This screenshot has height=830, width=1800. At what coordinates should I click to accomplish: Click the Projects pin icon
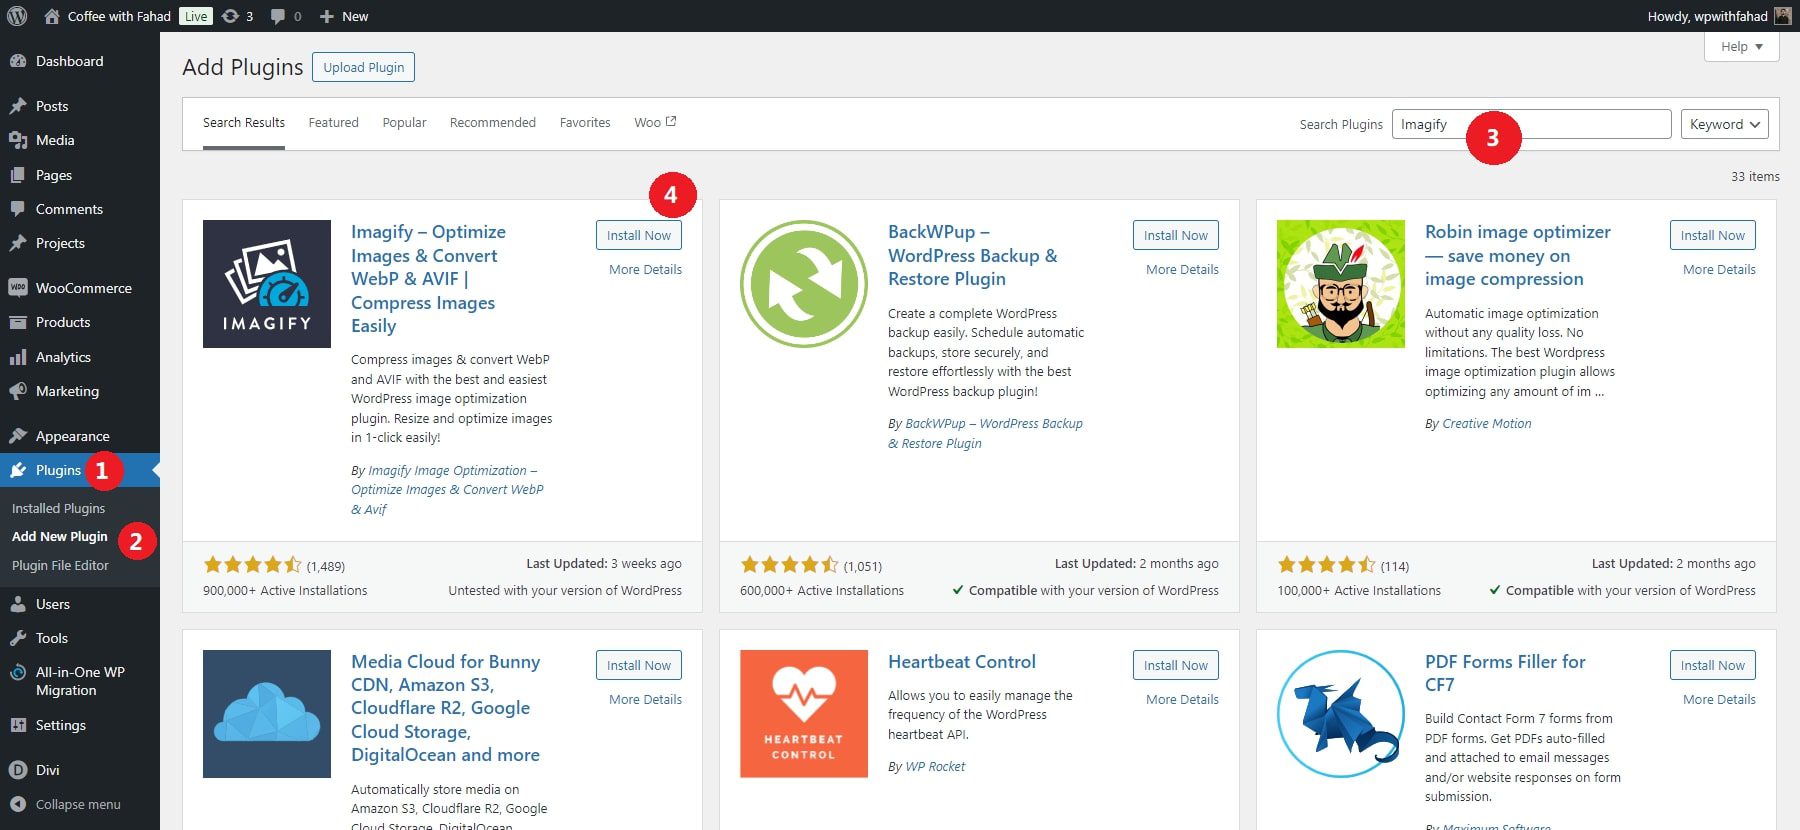point(18,243)
